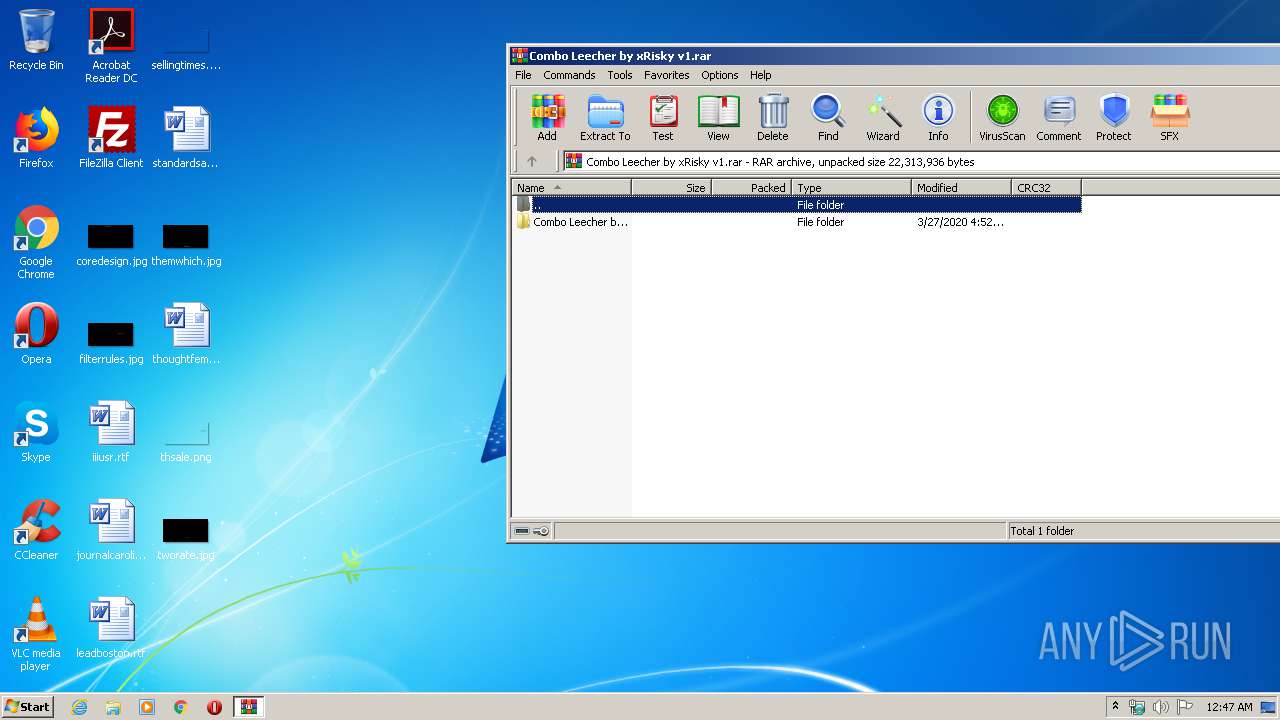Select the sellingtimes desktop file

point(186,50)
